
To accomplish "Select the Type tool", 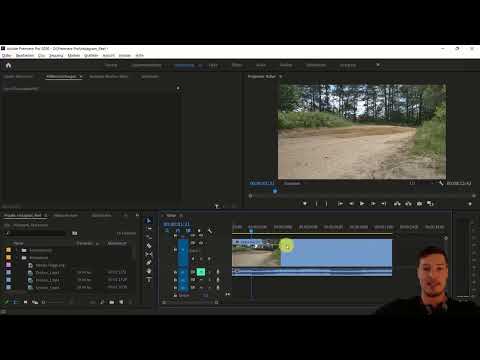I will (x=149, y=279).
